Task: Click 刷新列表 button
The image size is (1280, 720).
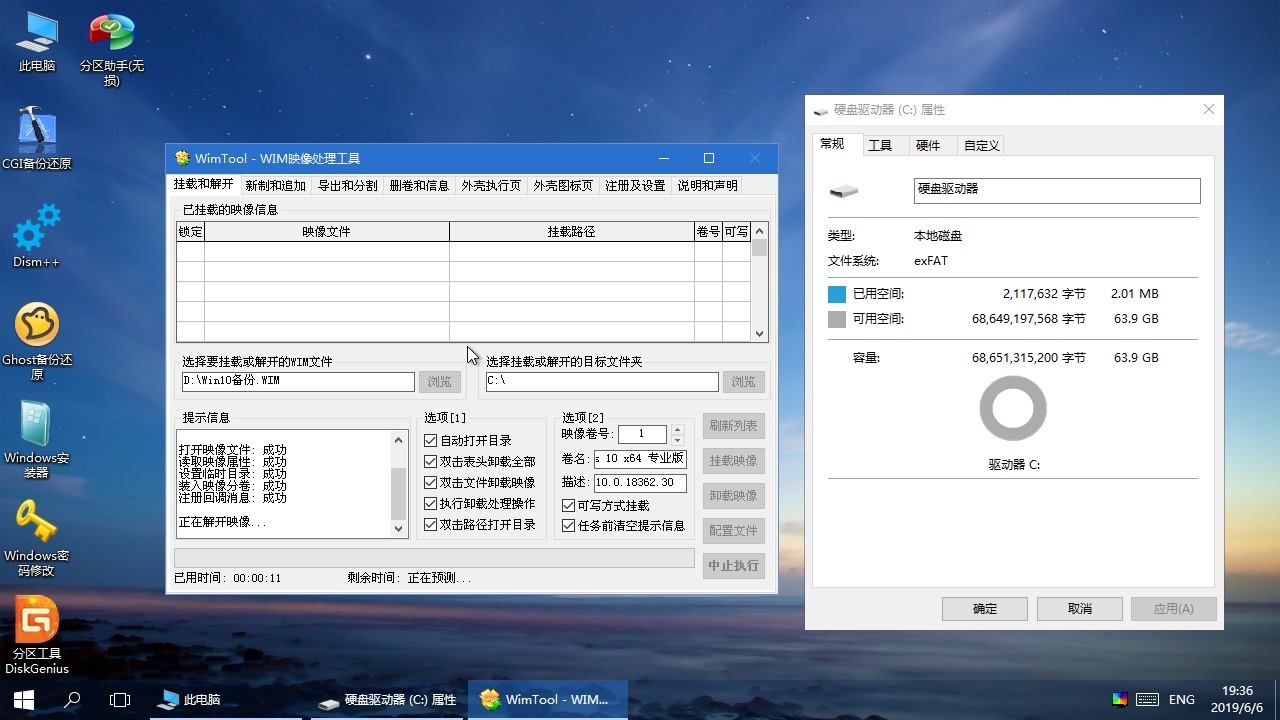Action: click(x=734, y=426)
